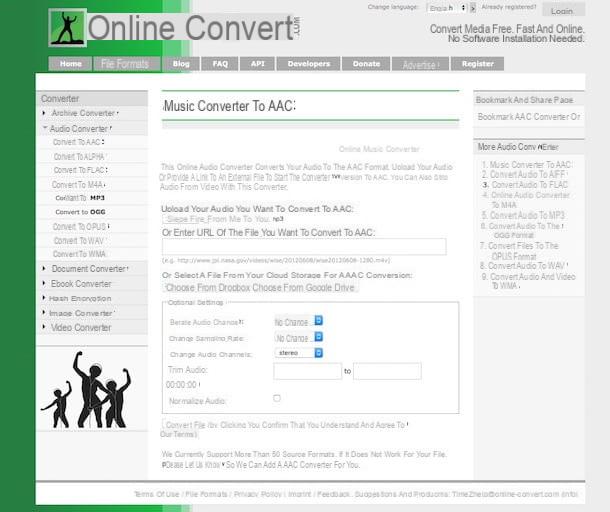Open Convert Audio To The OGG Format link
This screenshot has width=610, height=512.
click(526, 230)
